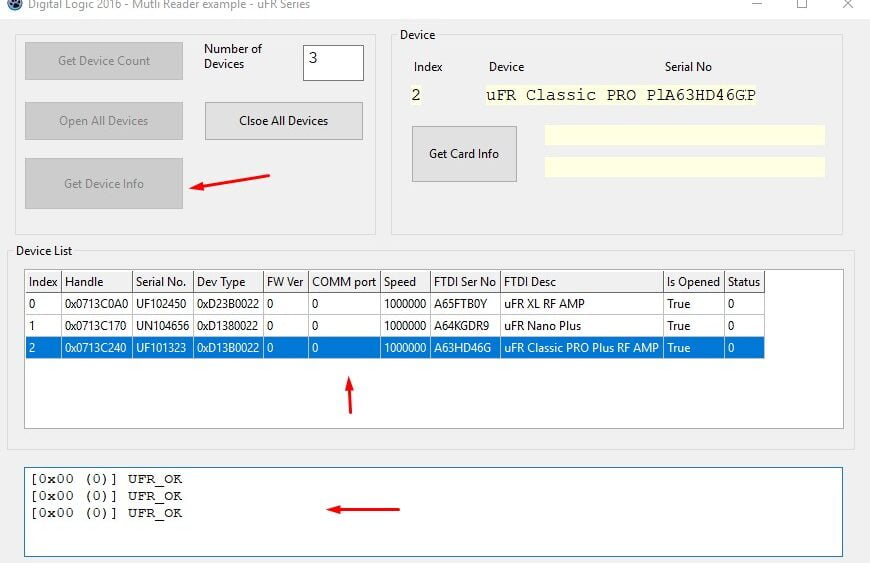The image size is (870, 563).
Task: Click the FTDI Desc column header
Action: 582,282
